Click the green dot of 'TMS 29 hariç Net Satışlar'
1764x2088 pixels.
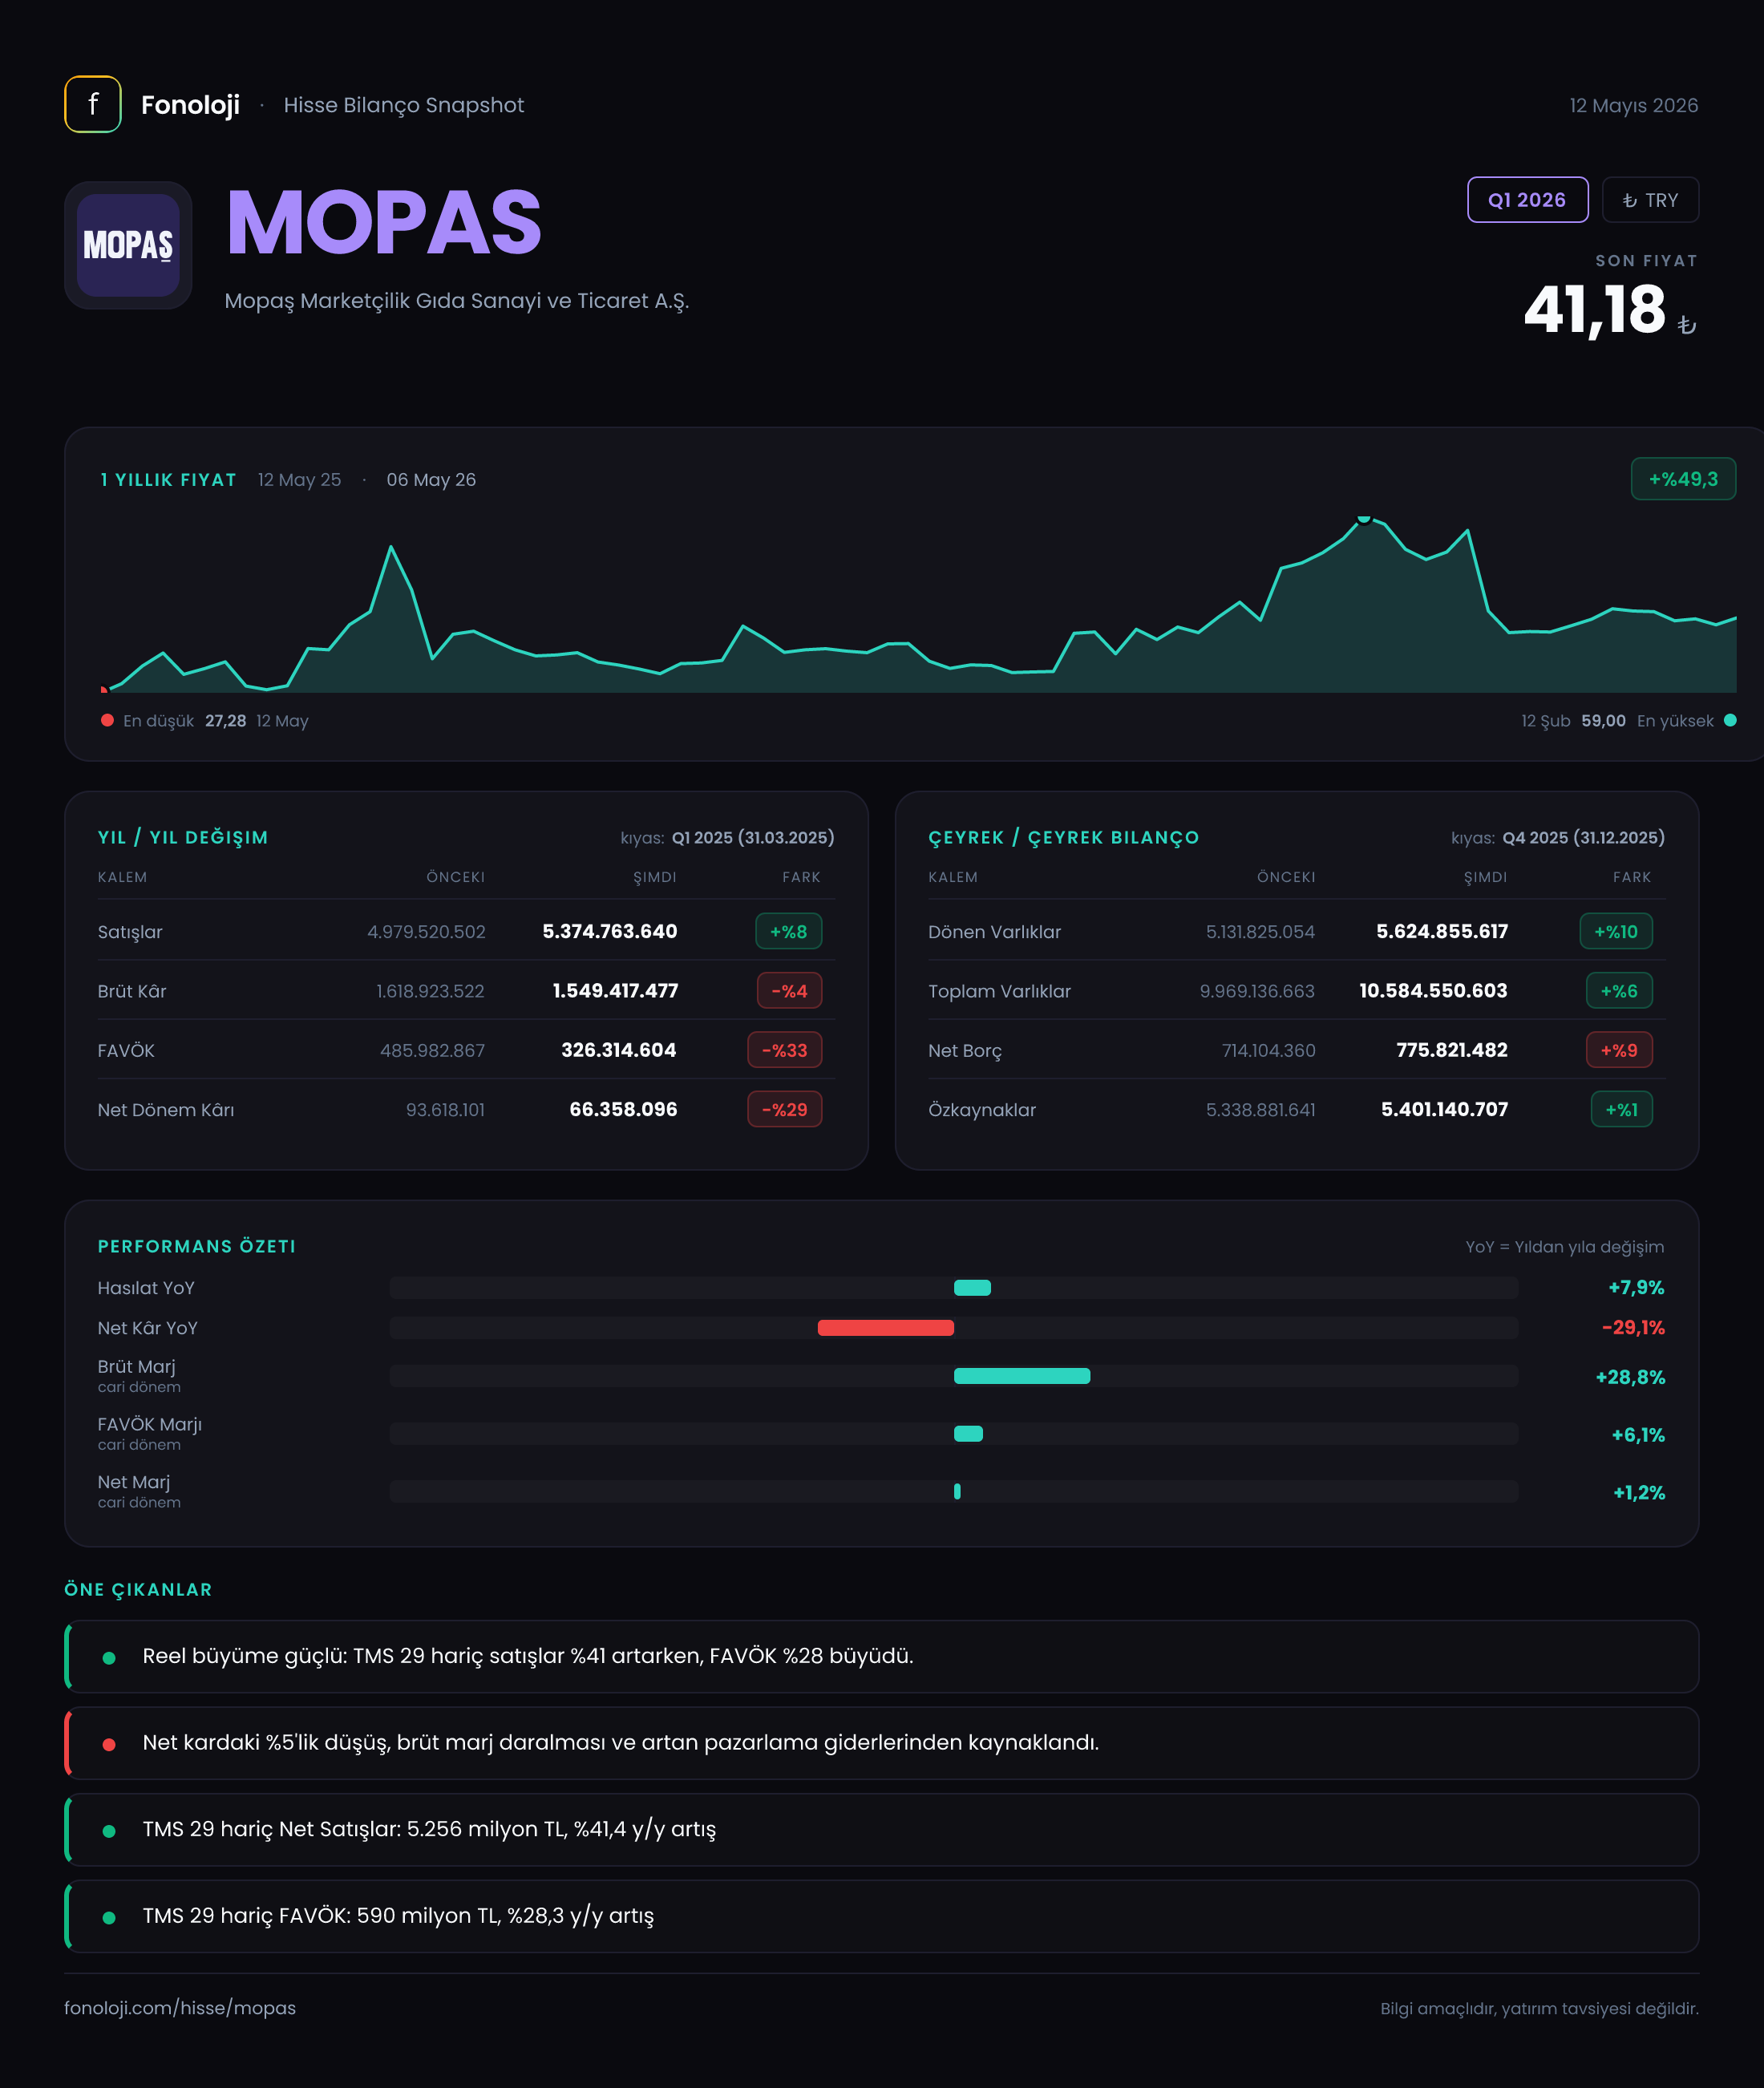pos(109,1831)
